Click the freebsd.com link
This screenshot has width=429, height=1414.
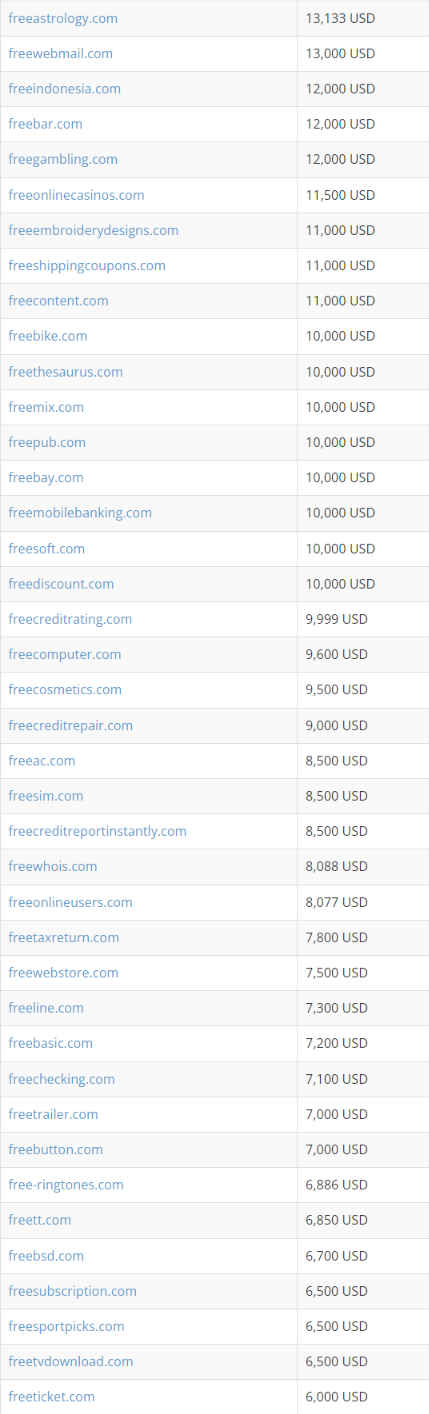coord(46,1255)
